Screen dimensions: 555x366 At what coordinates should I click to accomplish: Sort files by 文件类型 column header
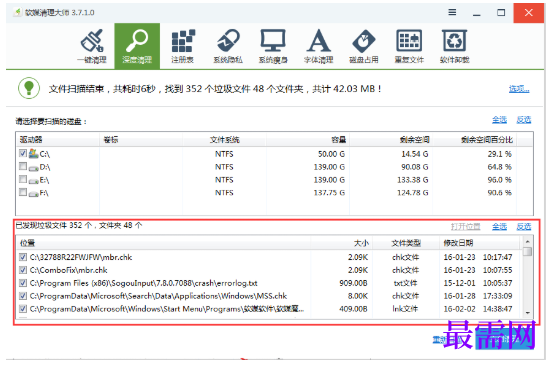(x=406, y=243)
